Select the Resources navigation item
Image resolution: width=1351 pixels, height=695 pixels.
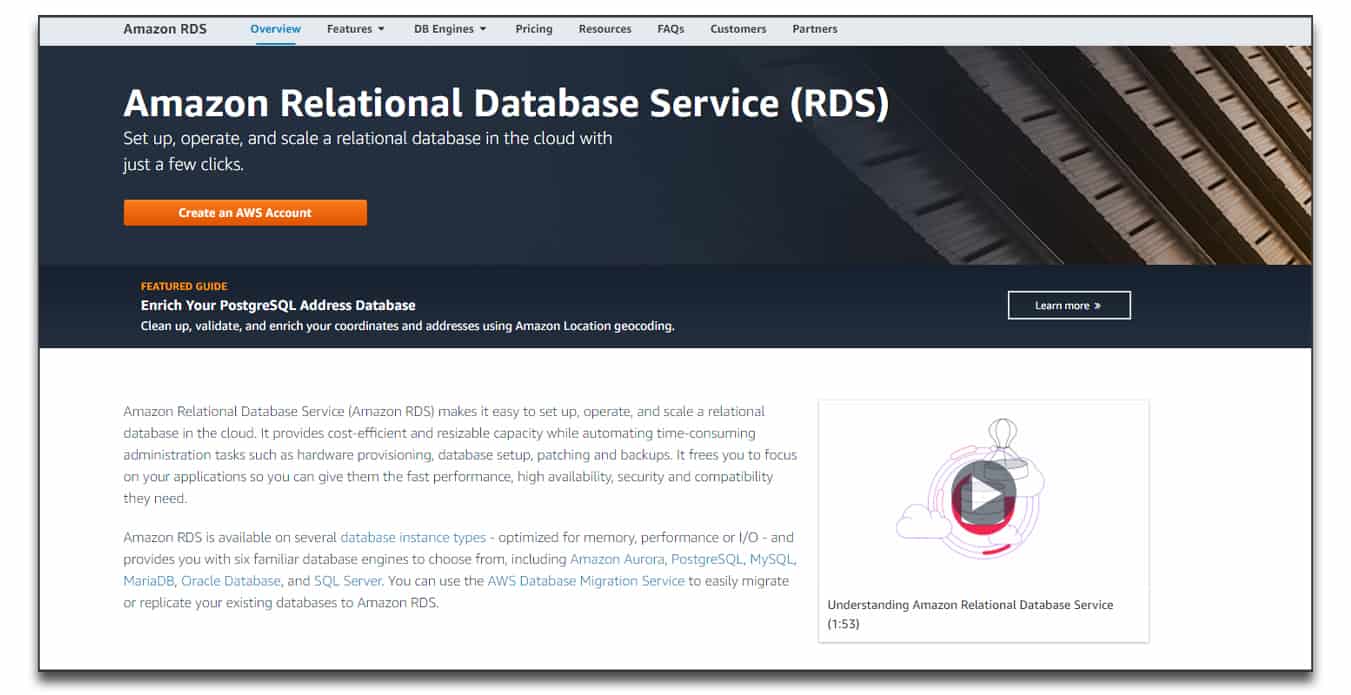605,29
